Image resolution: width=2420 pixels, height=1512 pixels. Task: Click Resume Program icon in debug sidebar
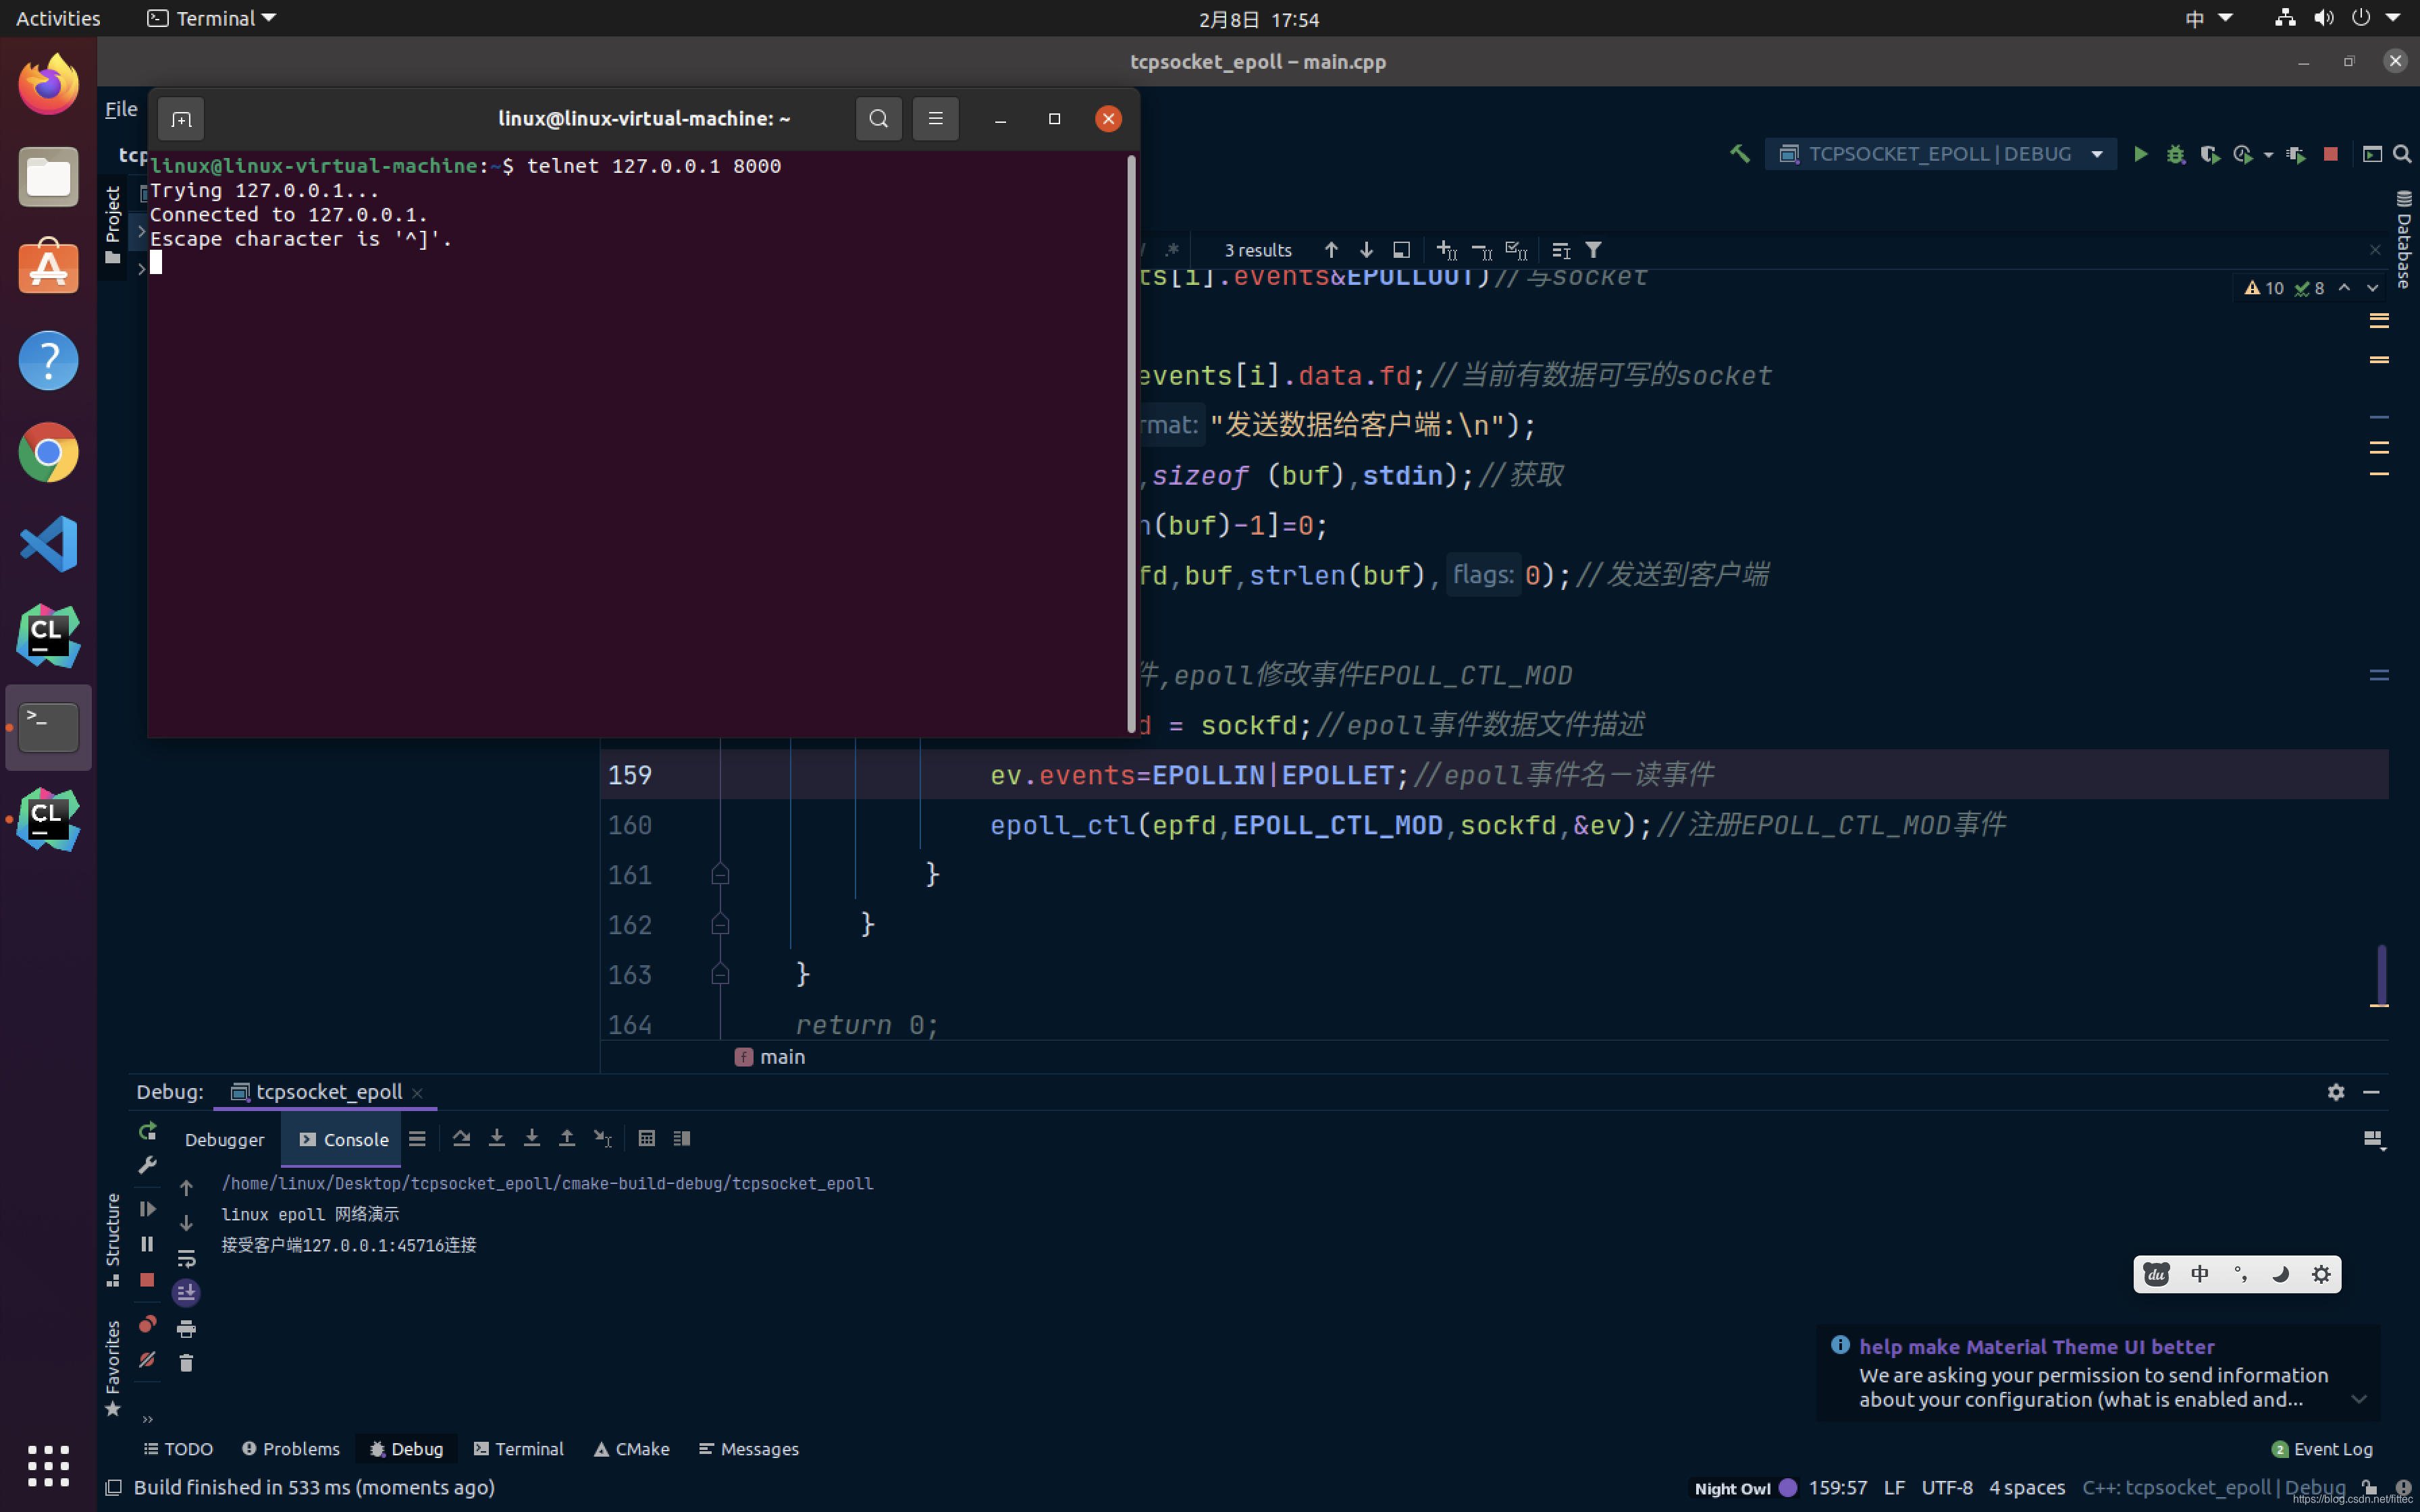click(x=147, y=1209)
